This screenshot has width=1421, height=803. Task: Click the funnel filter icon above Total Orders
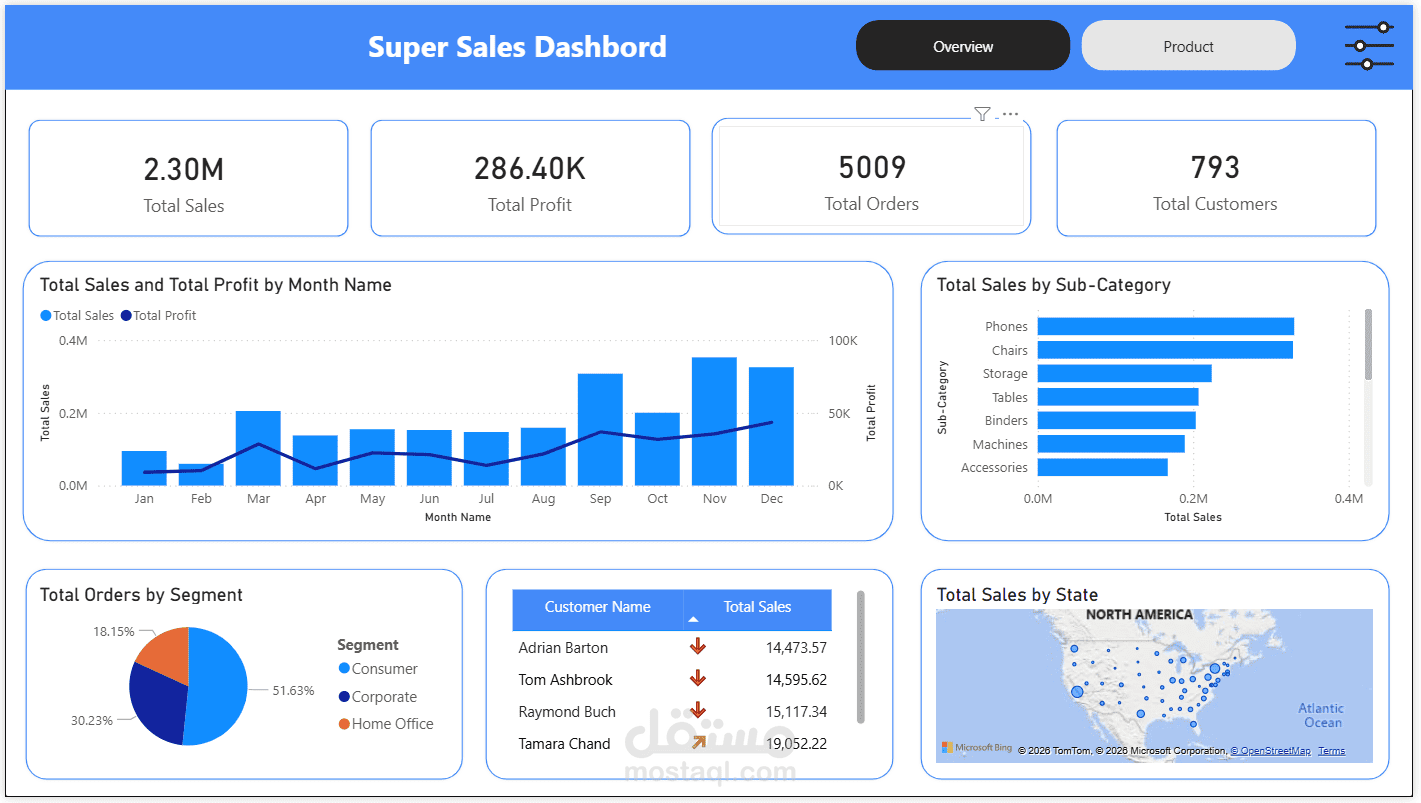click(982, 114)
